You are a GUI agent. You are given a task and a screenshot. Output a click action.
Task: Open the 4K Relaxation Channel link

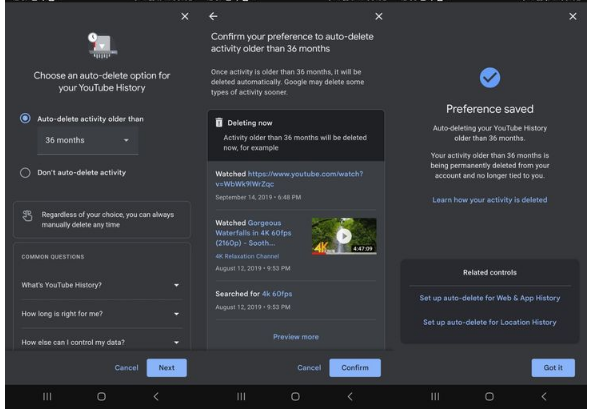pos(247,256)
